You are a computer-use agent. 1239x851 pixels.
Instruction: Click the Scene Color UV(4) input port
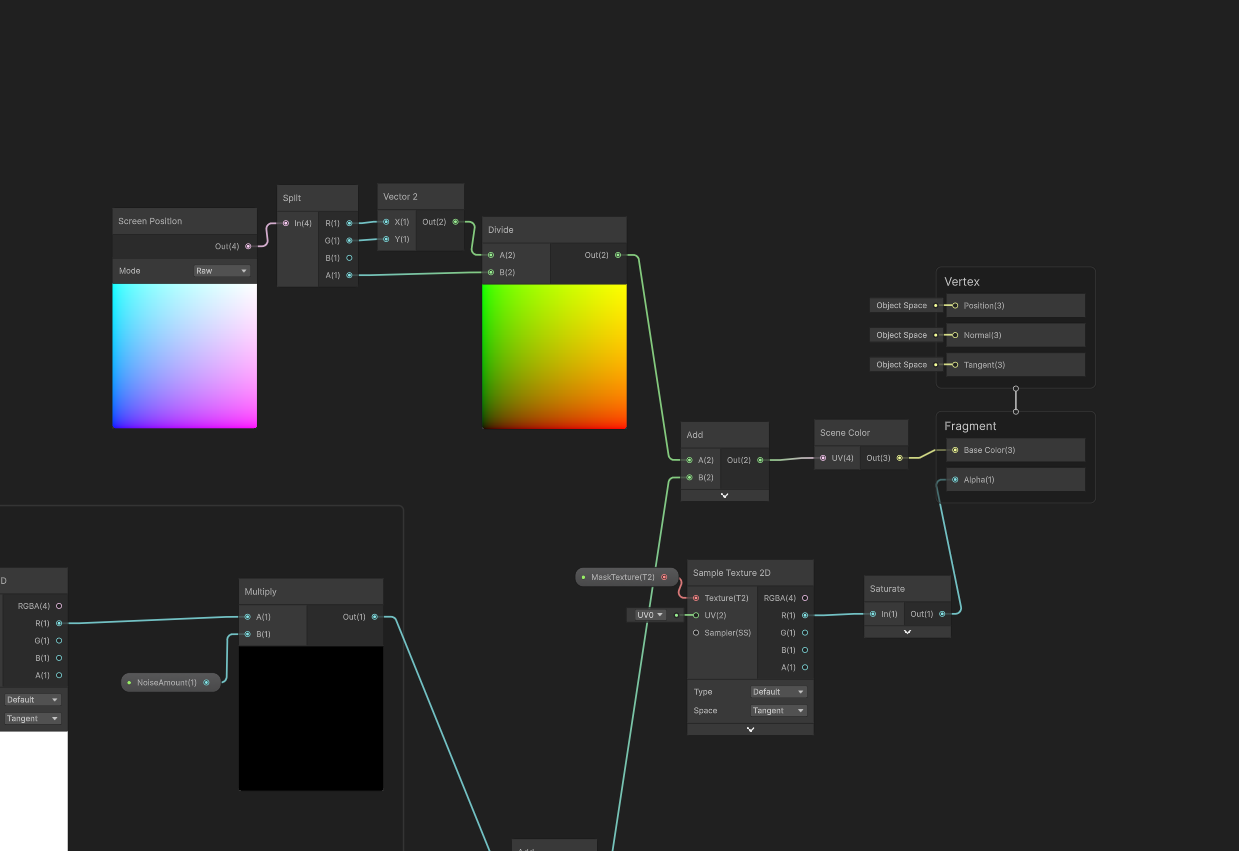pos(823,458)
